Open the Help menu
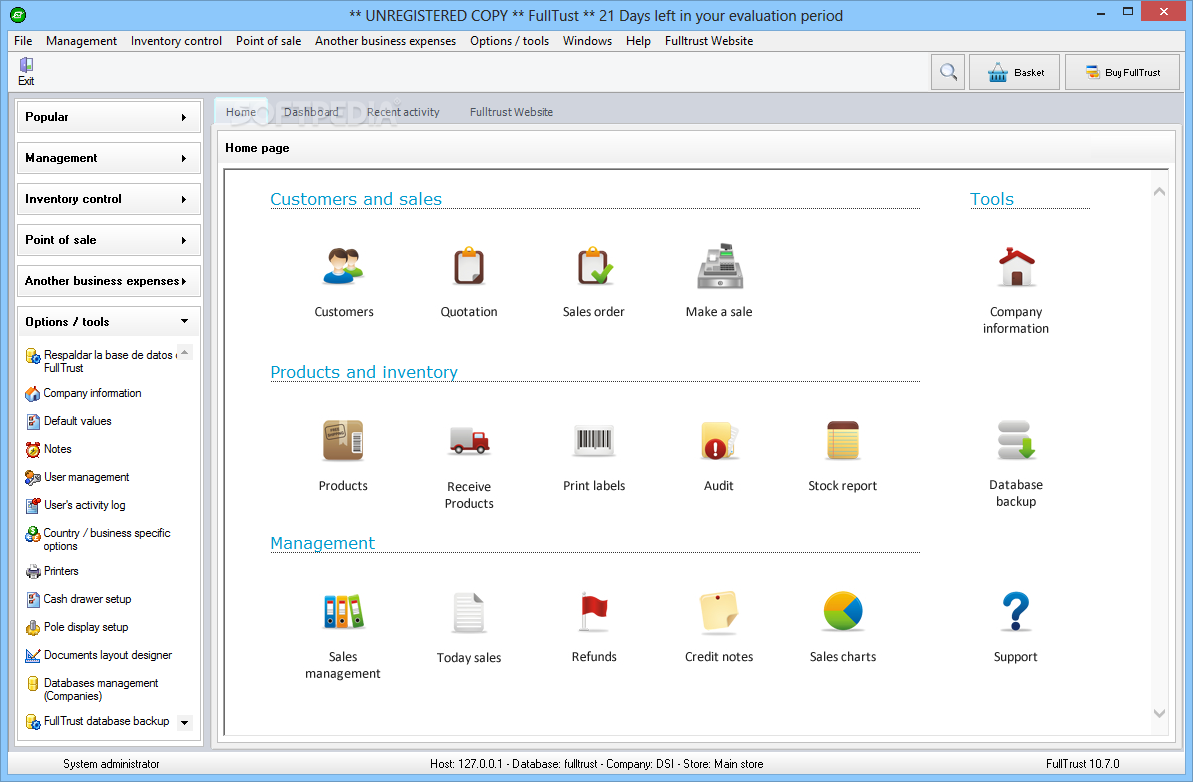1193x782 pixels. 638,41
